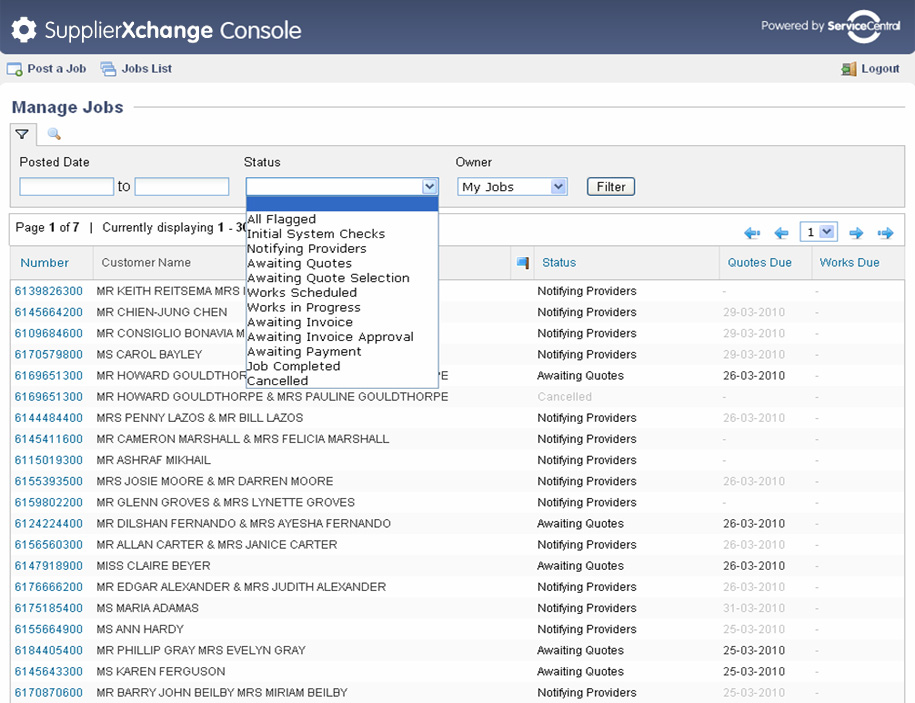The height and width of the screenshot is (703, 915).
Task: Click customer name MS MARIA ADAMAS
Action: point(147,608)
